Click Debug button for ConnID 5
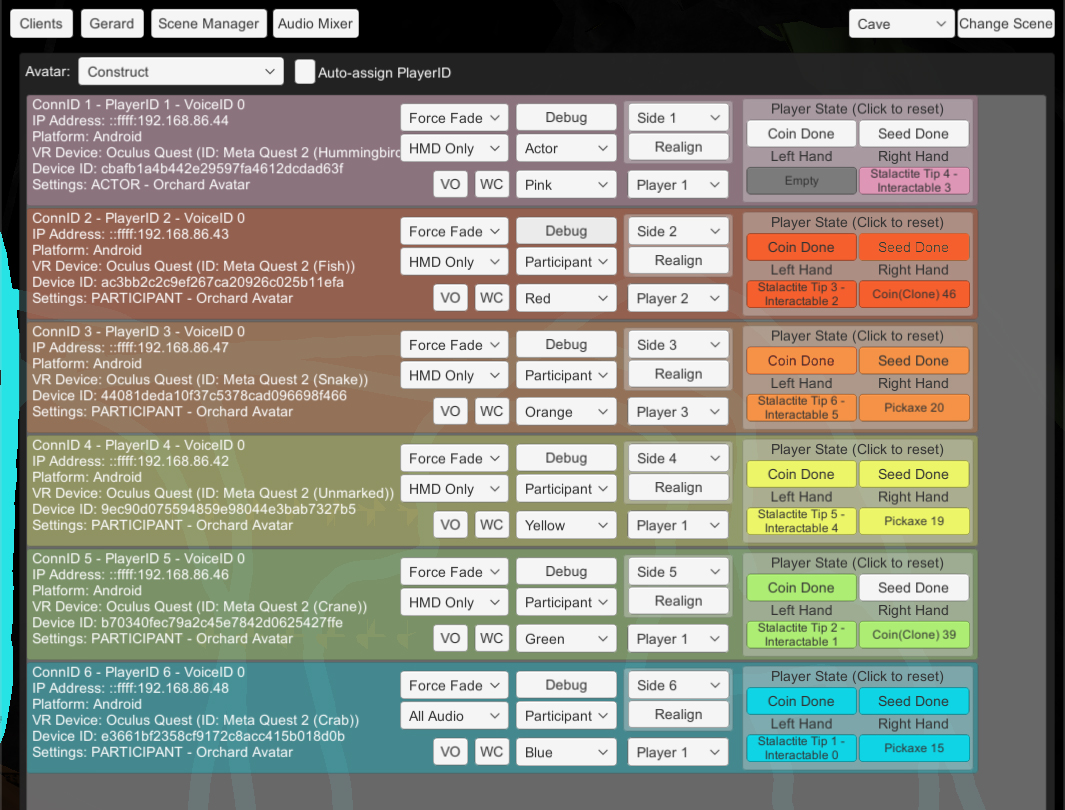The width and height of the screenshot is (1065, 810). pos(566,570)
